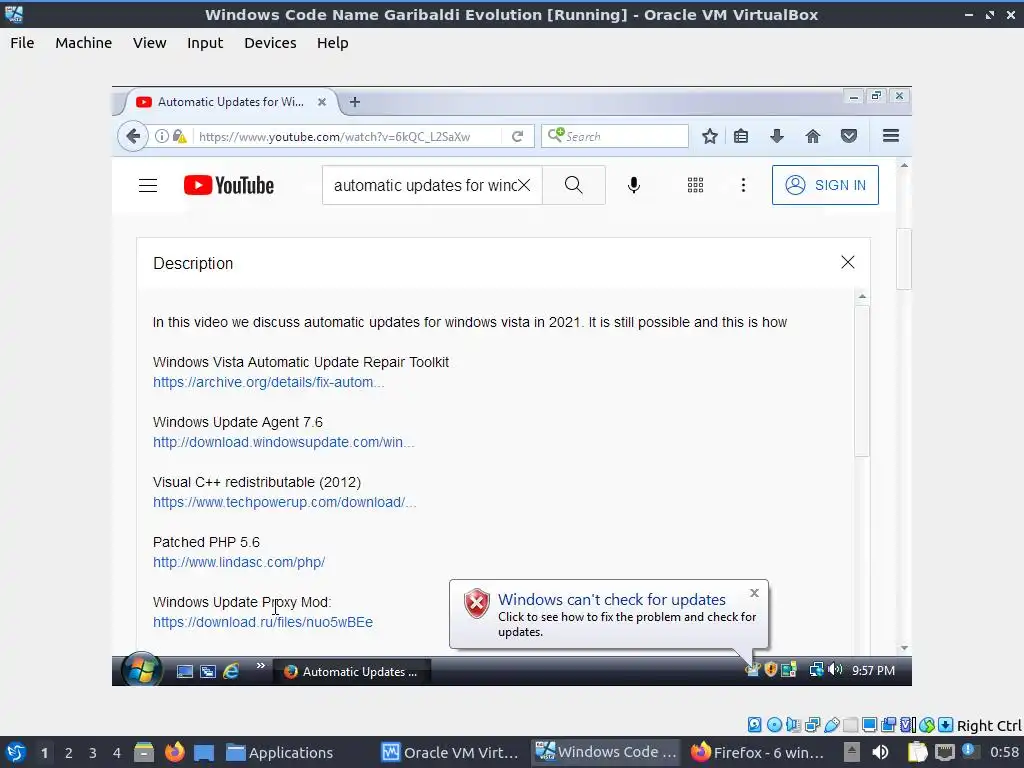Click the Automatic Updates Vista taskbar button

point(351,671)
